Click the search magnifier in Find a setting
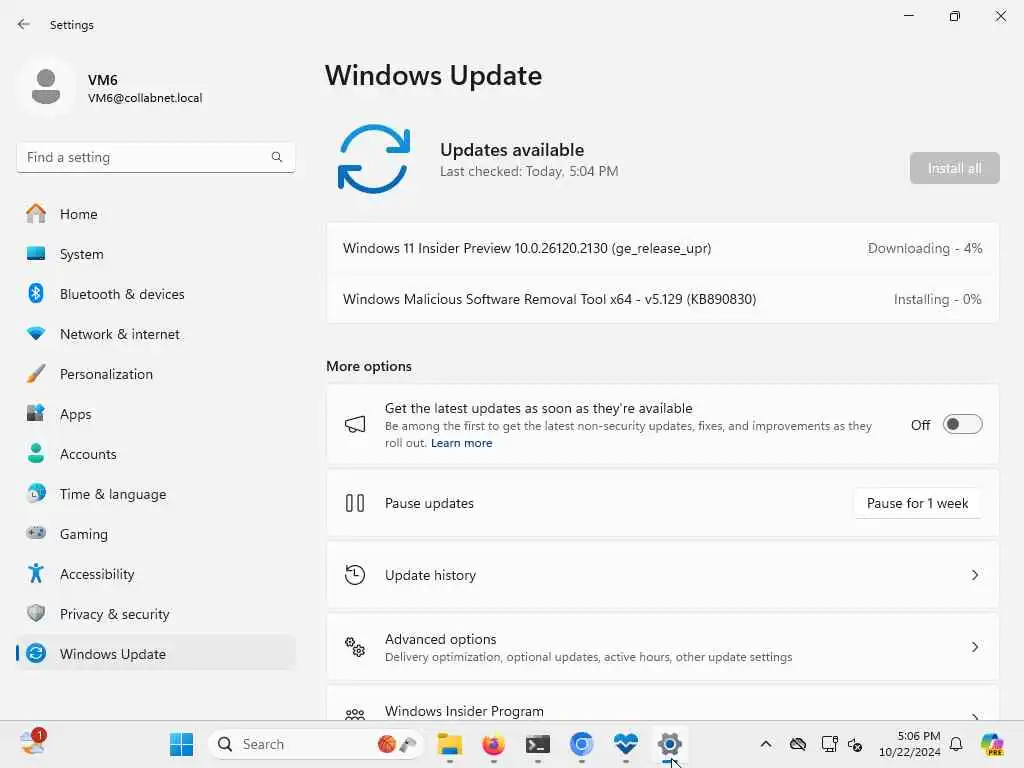Screen dimensions: 1024x768 click(x=277, y=157)
